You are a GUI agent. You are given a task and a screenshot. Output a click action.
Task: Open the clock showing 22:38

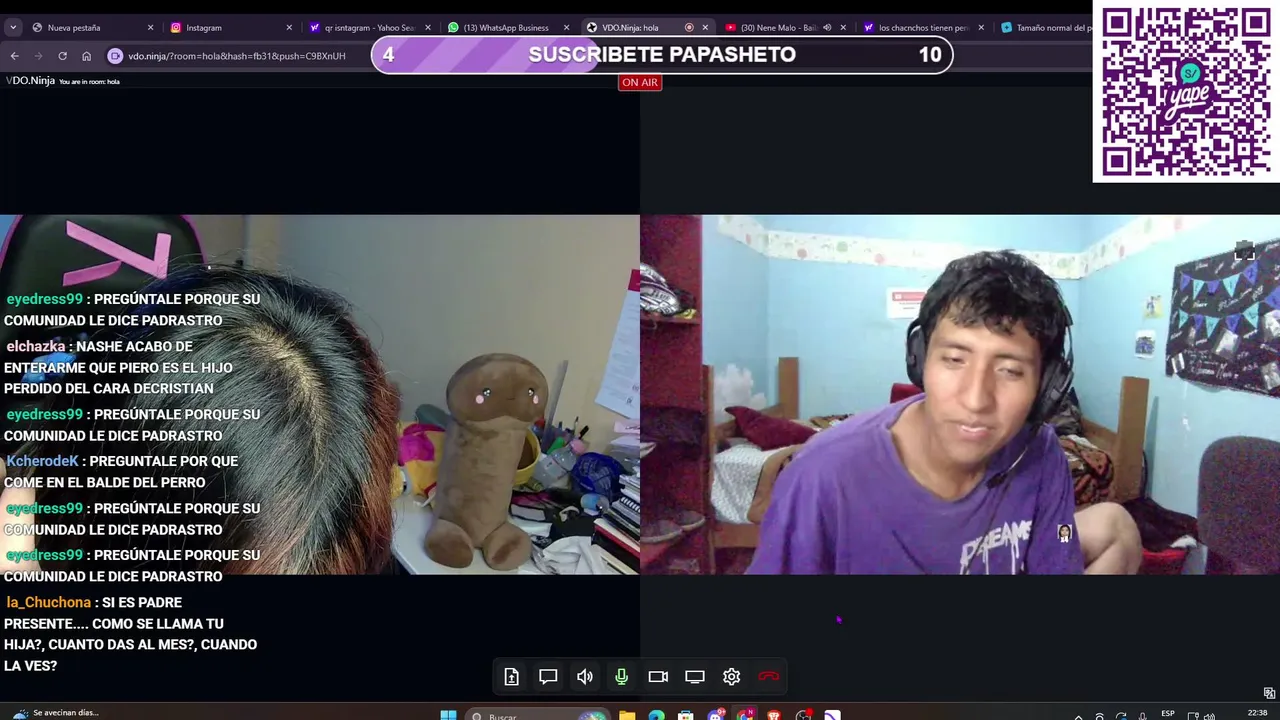click(1257, 713)
